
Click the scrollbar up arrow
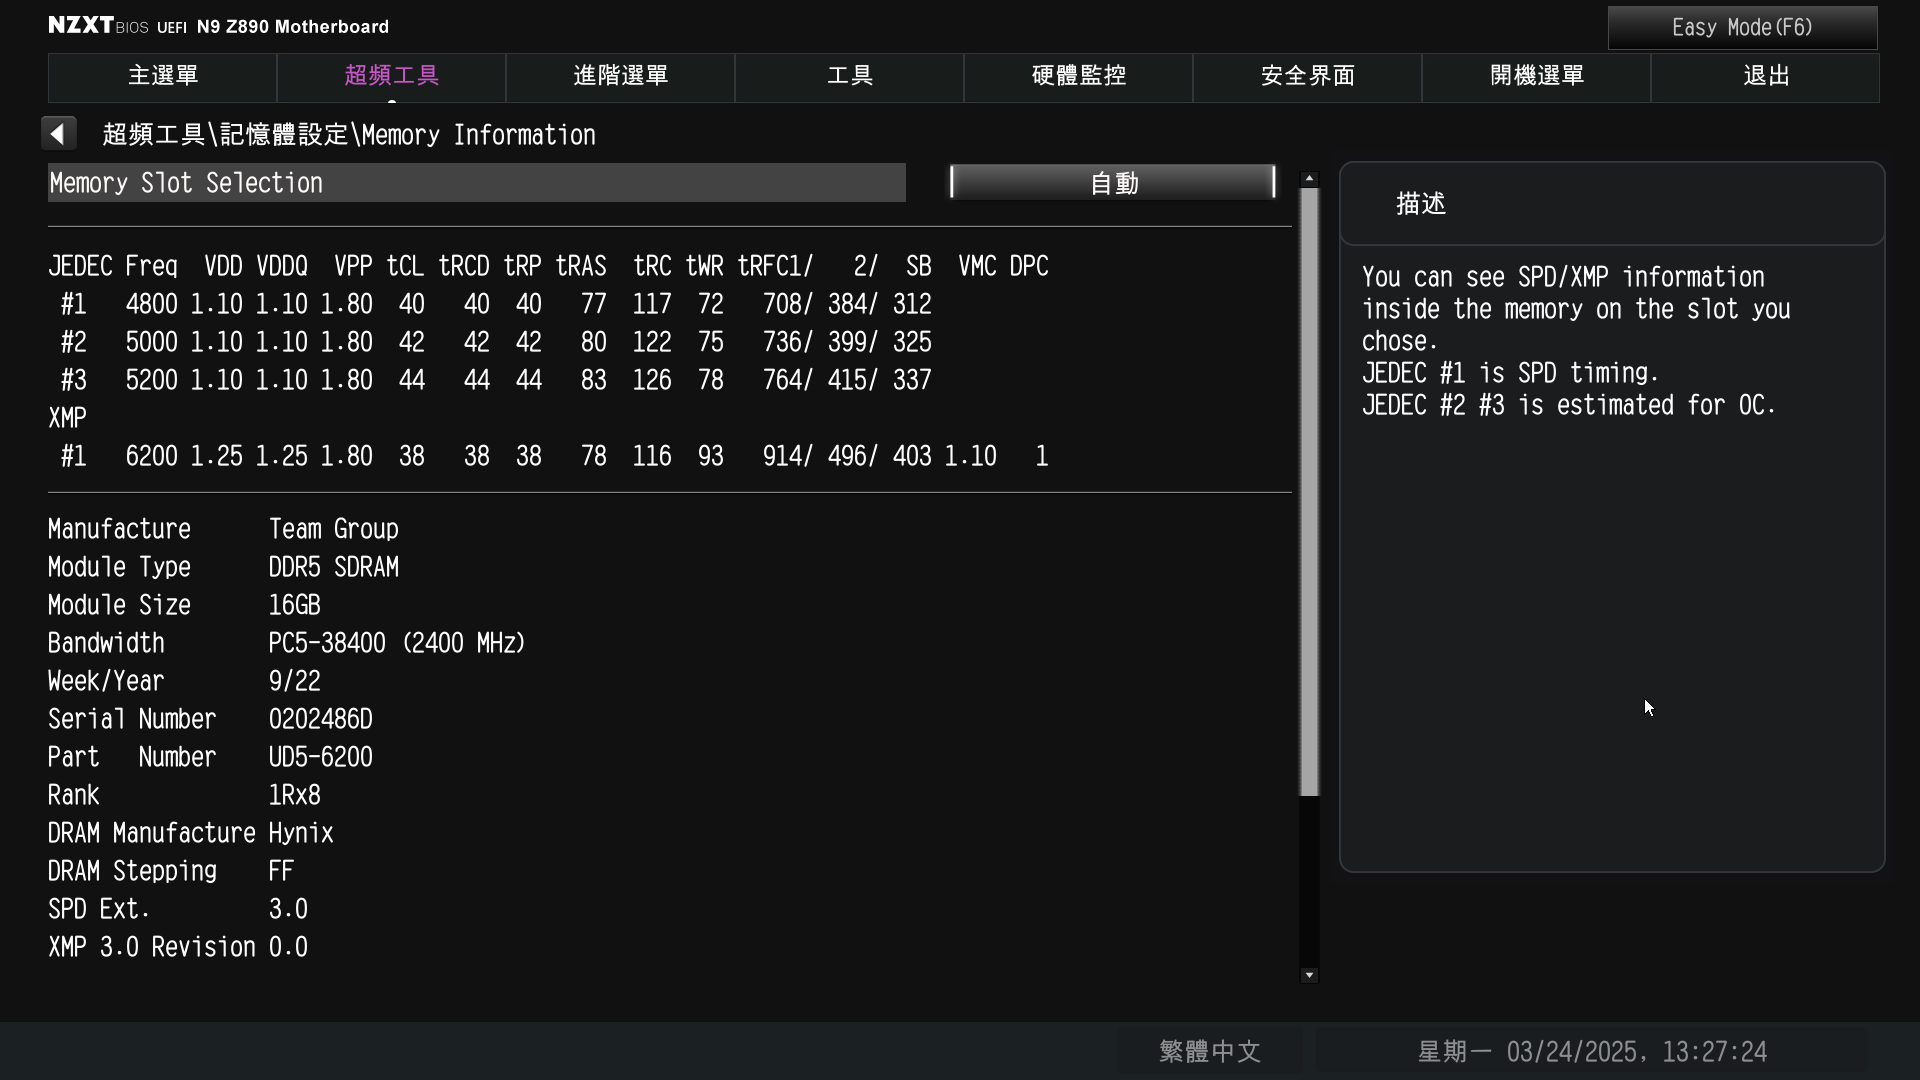click(x=1309, y=178)
